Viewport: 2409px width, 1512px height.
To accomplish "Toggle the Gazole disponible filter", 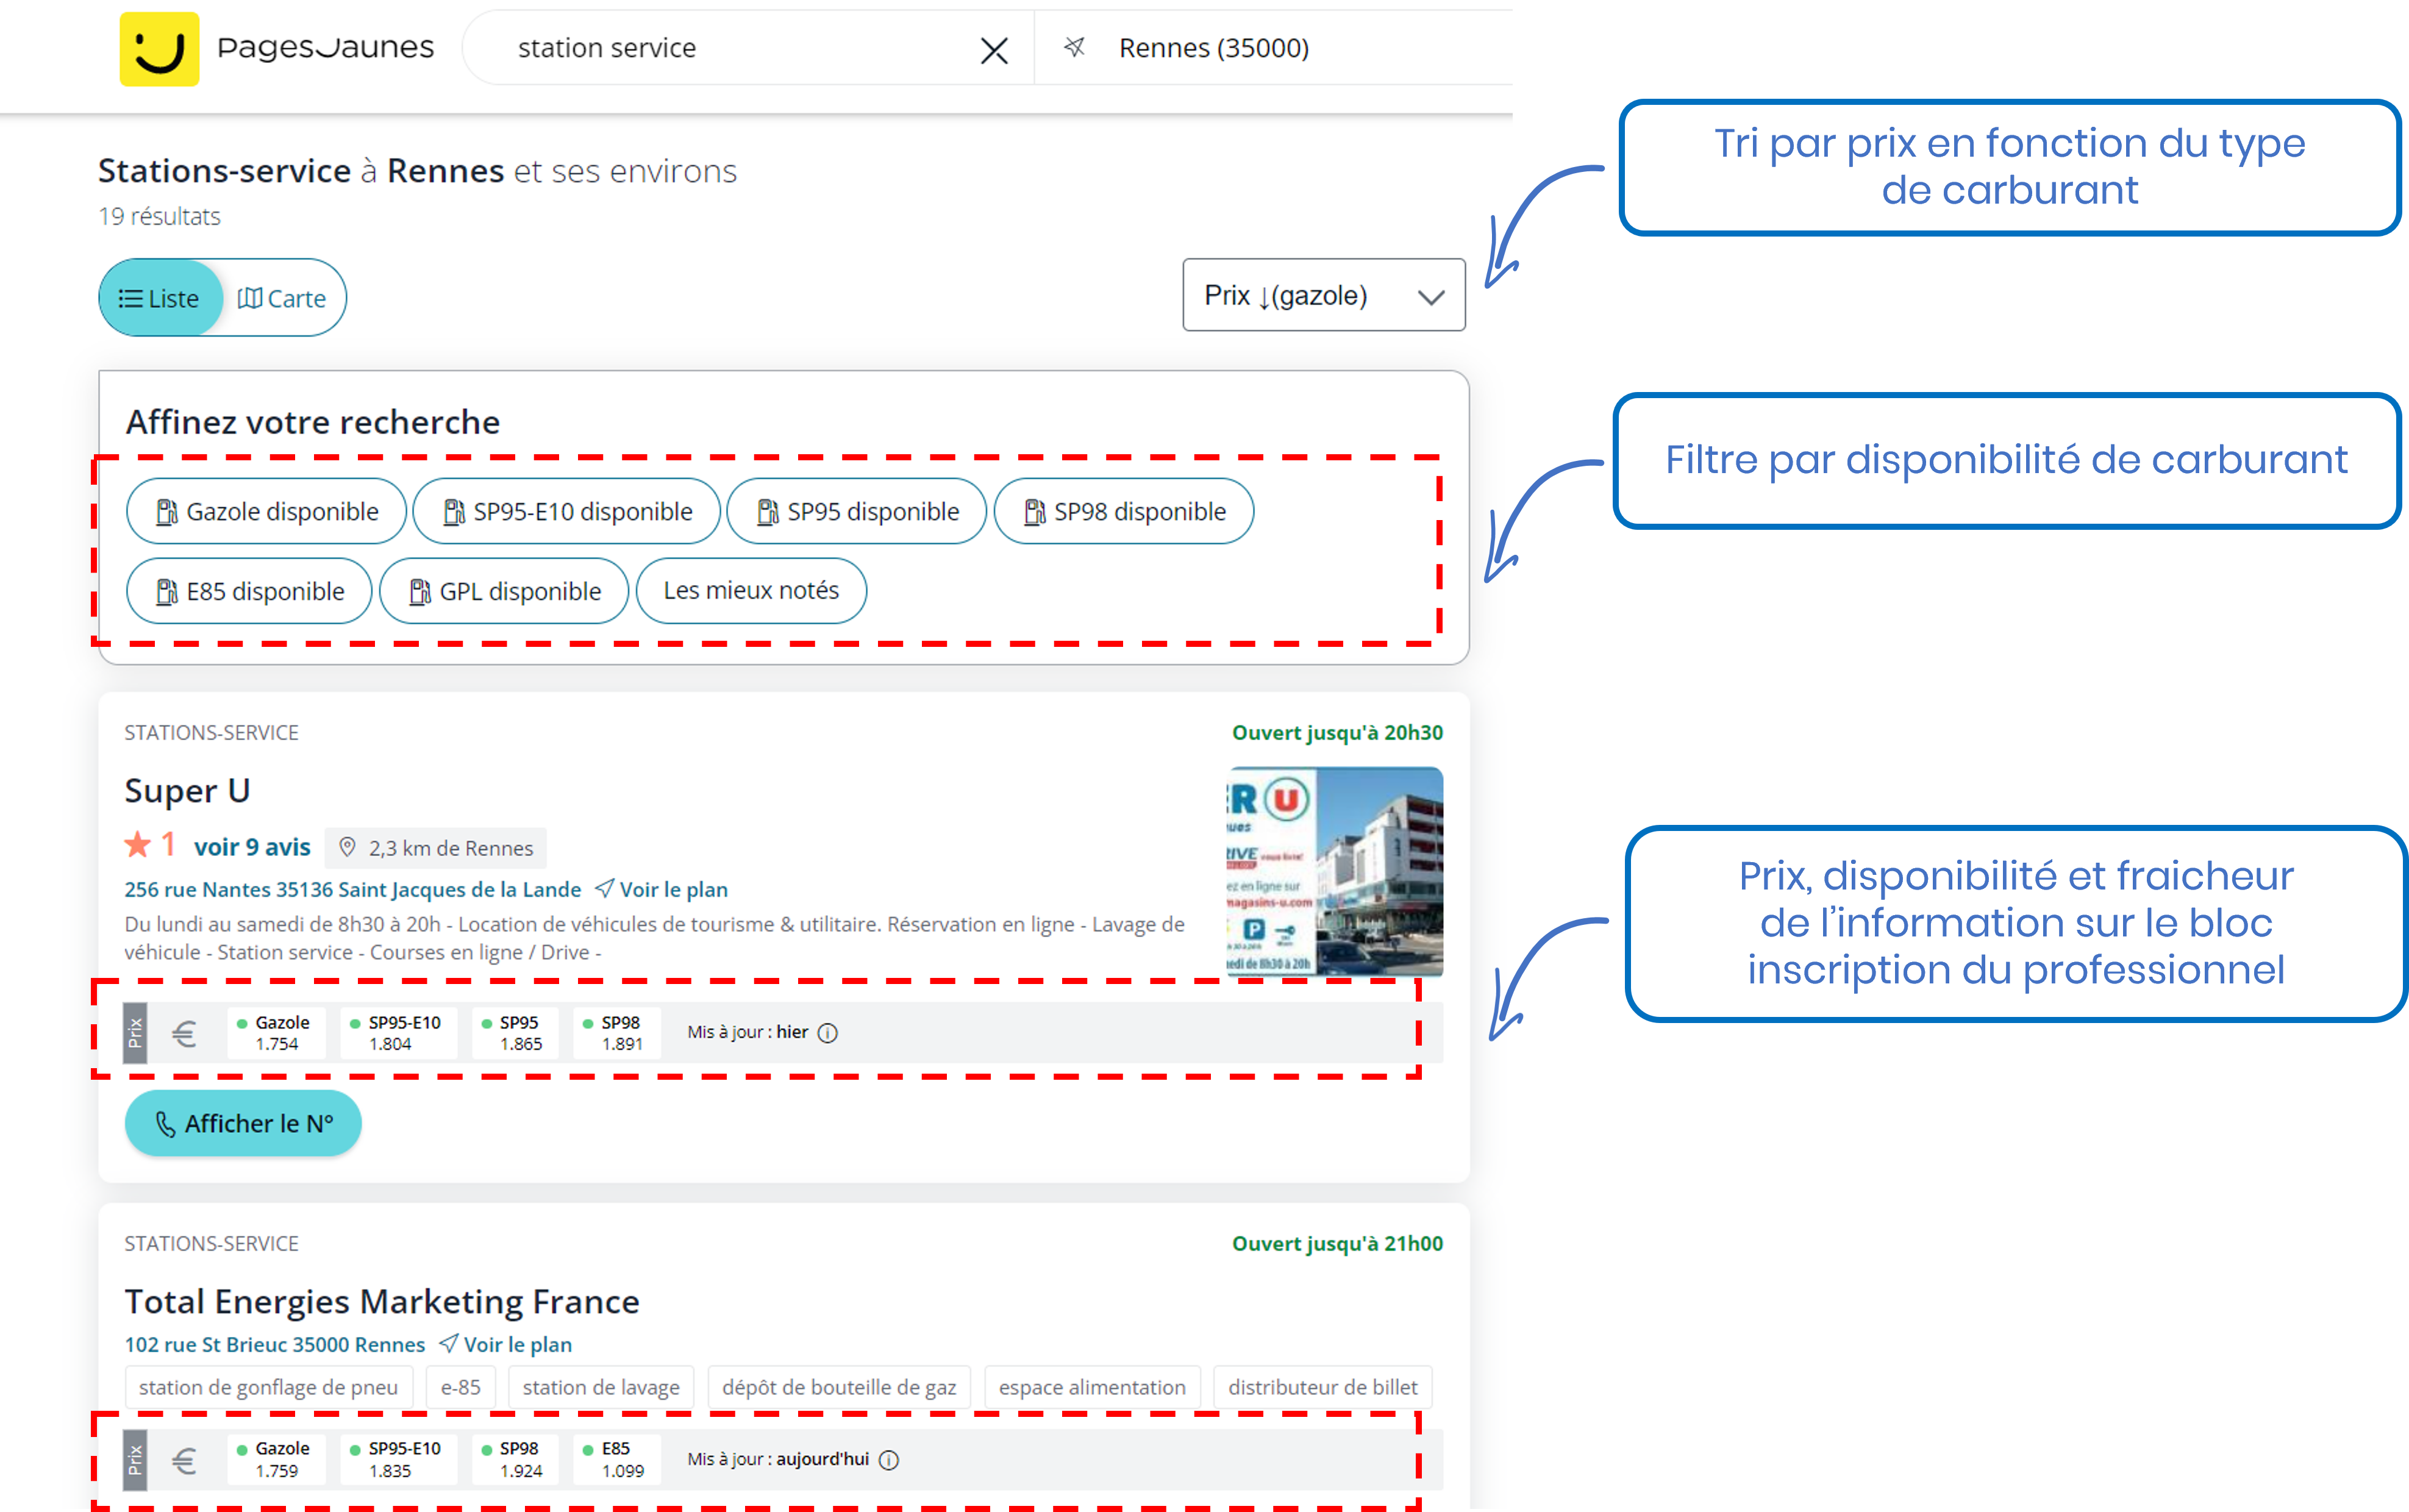I will pos(266,511).
